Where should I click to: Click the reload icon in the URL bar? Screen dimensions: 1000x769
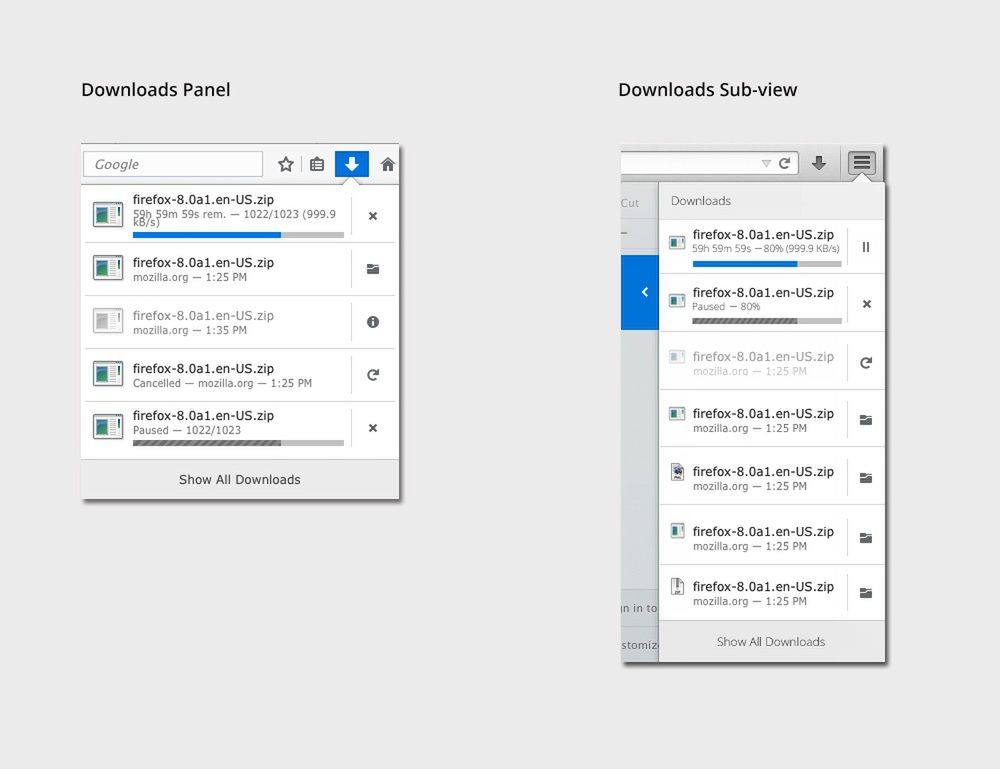click(784, 163)
